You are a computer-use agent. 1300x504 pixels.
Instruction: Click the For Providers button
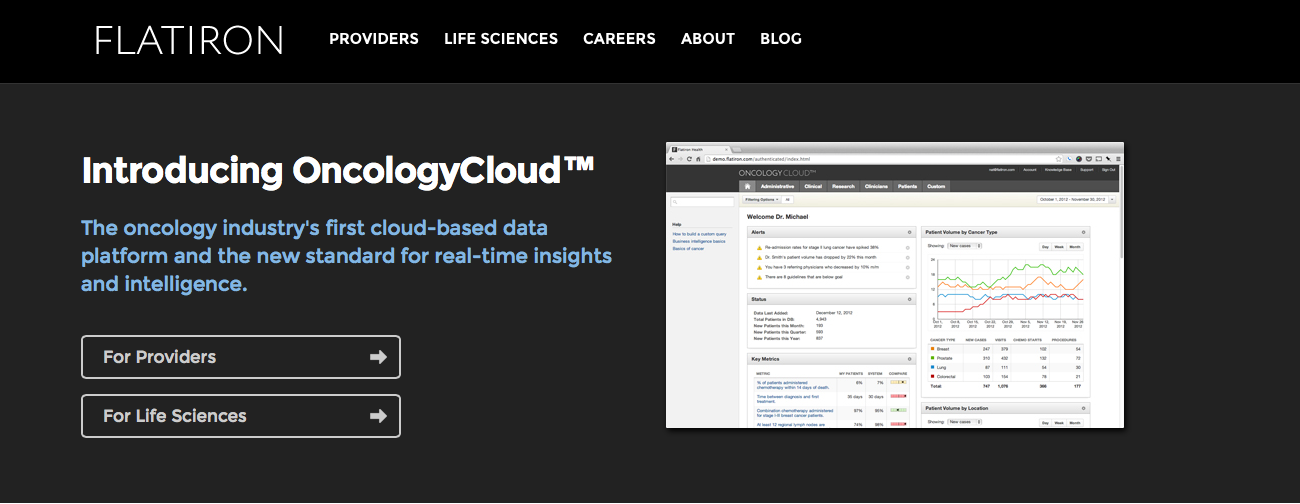coord(241,357)
